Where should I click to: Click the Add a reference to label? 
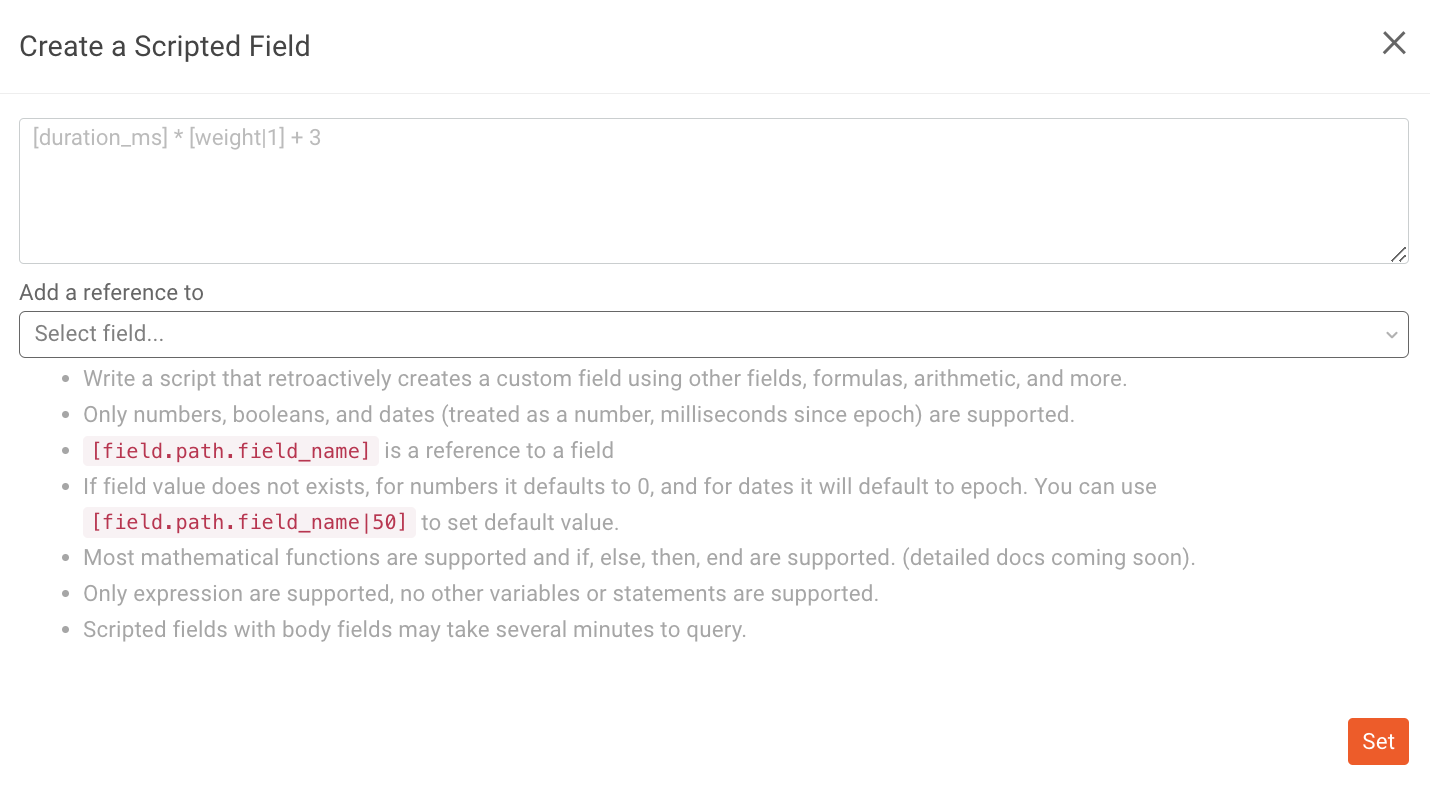pos(111,292)
